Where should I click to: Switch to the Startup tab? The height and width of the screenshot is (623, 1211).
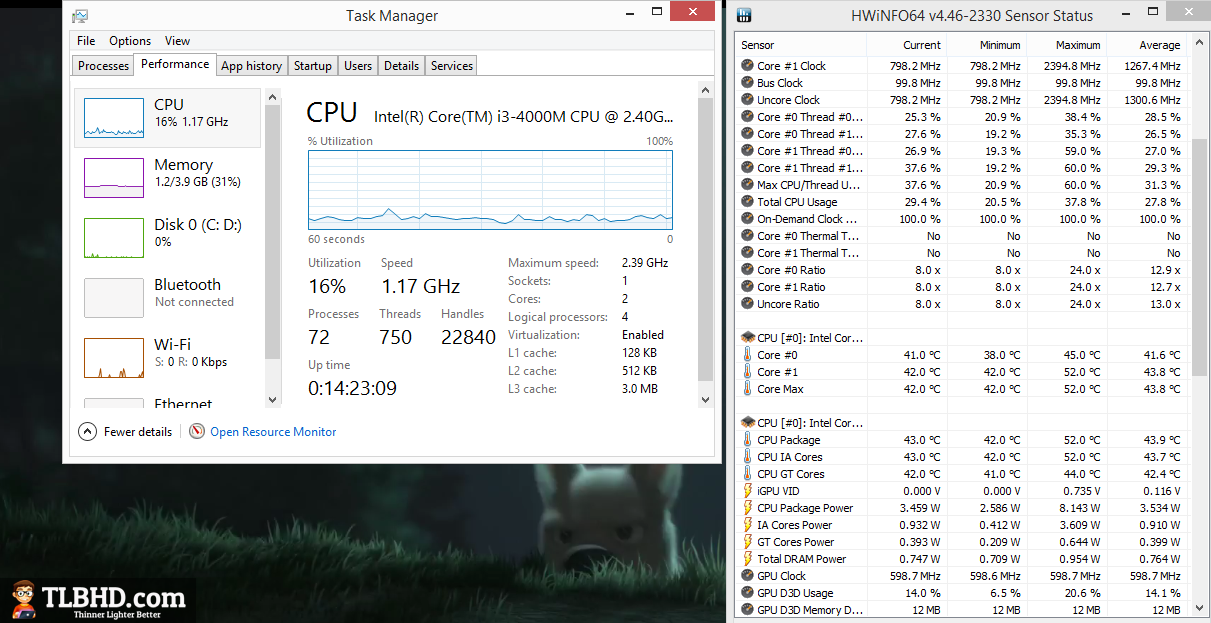coord(312,66)
